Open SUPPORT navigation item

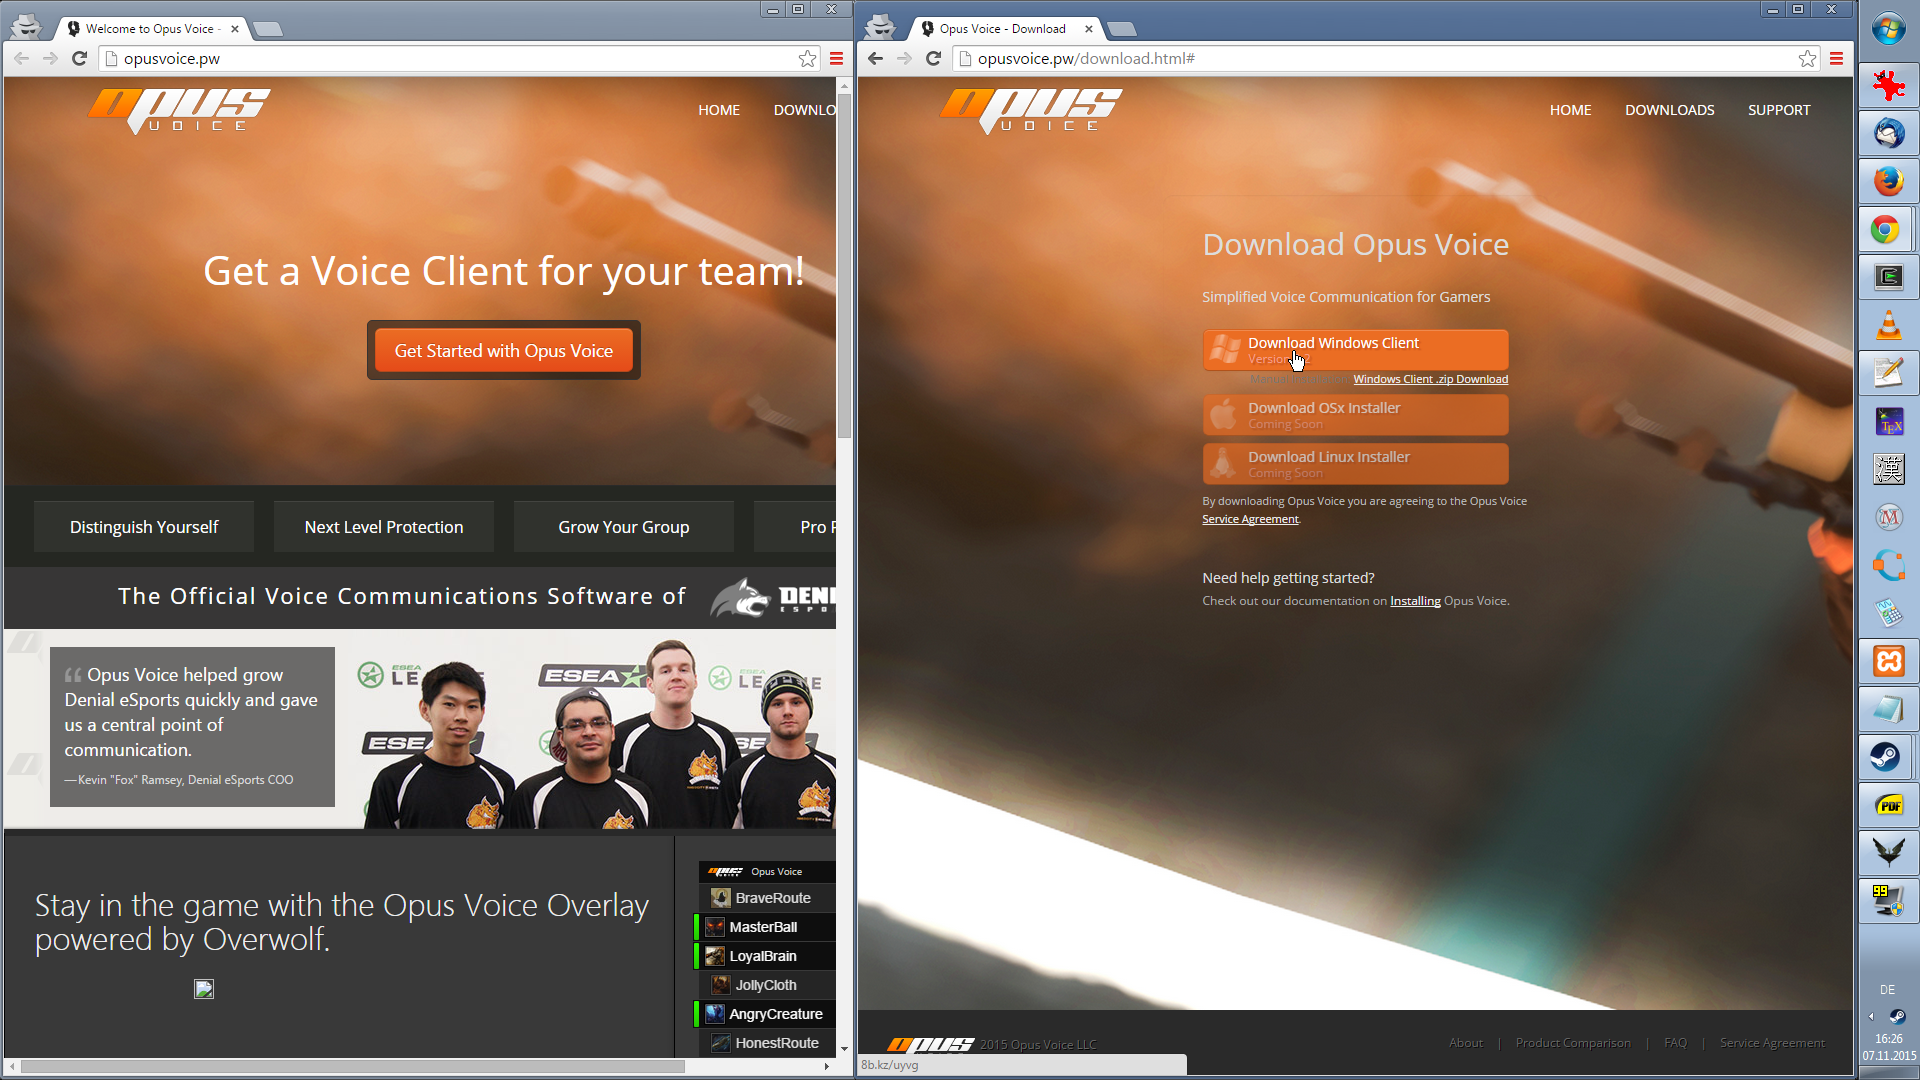click(1778, 110)
